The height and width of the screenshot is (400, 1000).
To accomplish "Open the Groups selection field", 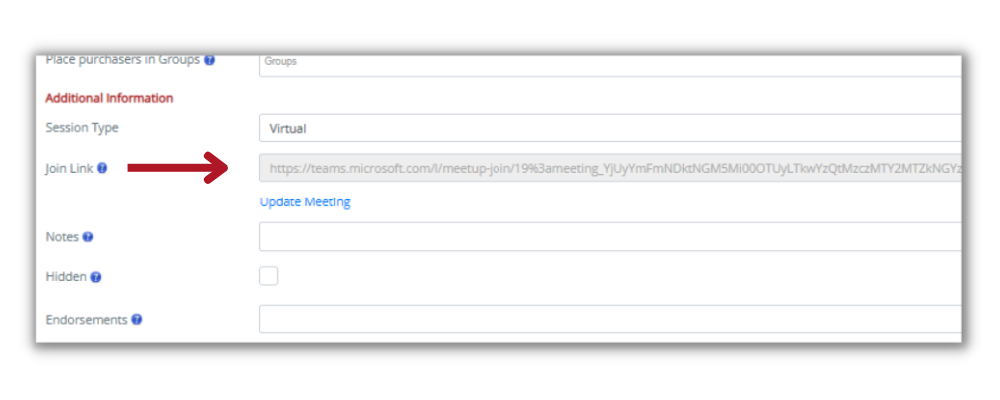I will [610, 64].
